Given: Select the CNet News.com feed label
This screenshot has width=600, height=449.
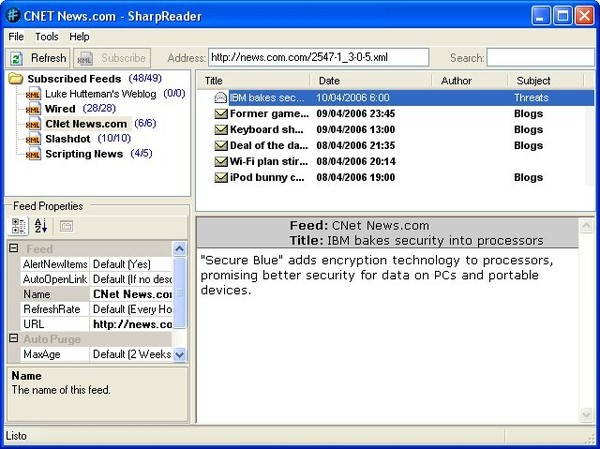Looking at the screenshot, I should click(x=86, y=124).
